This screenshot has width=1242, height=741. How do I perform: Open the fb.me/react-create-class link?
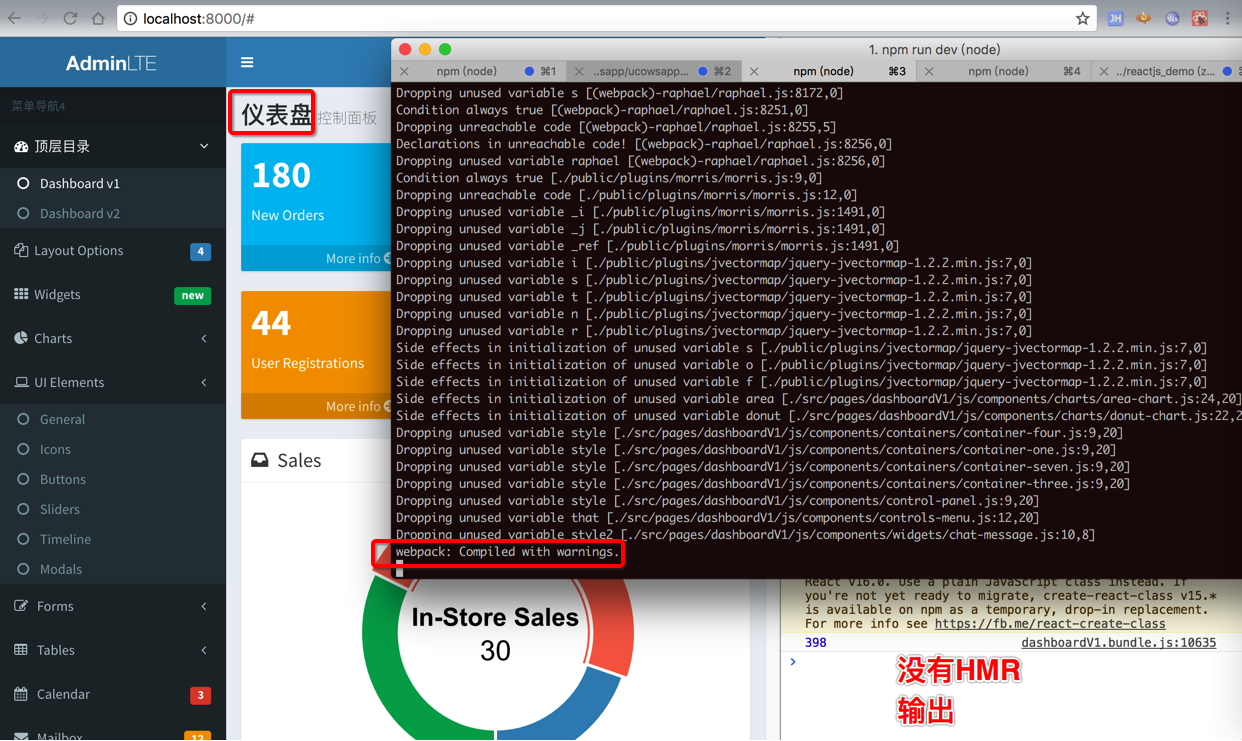pos(1050,624)
